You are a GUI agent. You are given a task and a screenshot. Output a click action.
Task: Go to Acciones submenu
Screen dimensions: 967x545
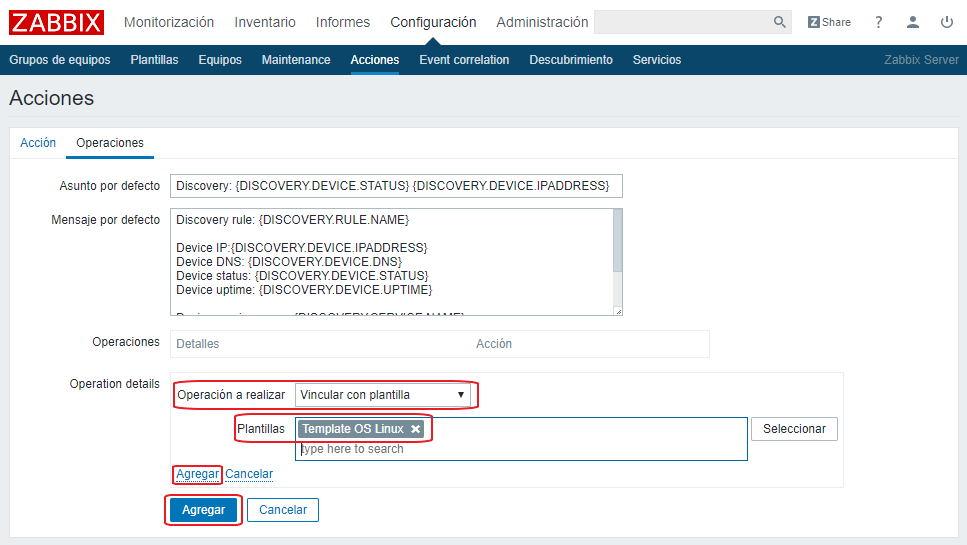(x=375, y=60)
